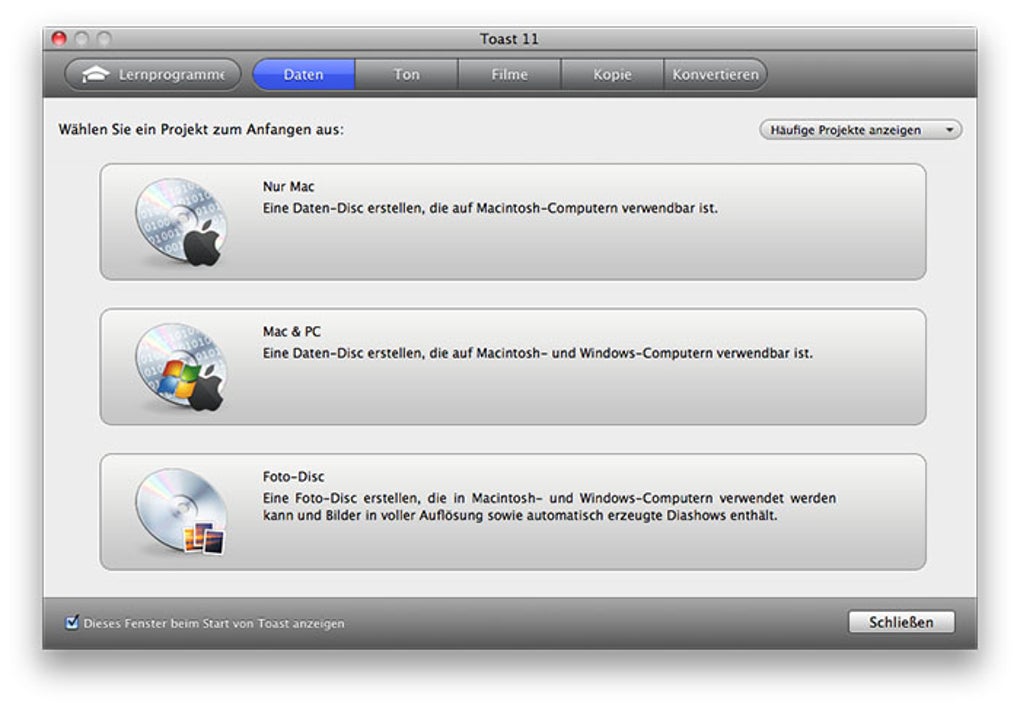This screenshot has height=708, width=1020.
Task: Open the Häufige Projekte anzeigen dropdown
Action: [861, 129]
